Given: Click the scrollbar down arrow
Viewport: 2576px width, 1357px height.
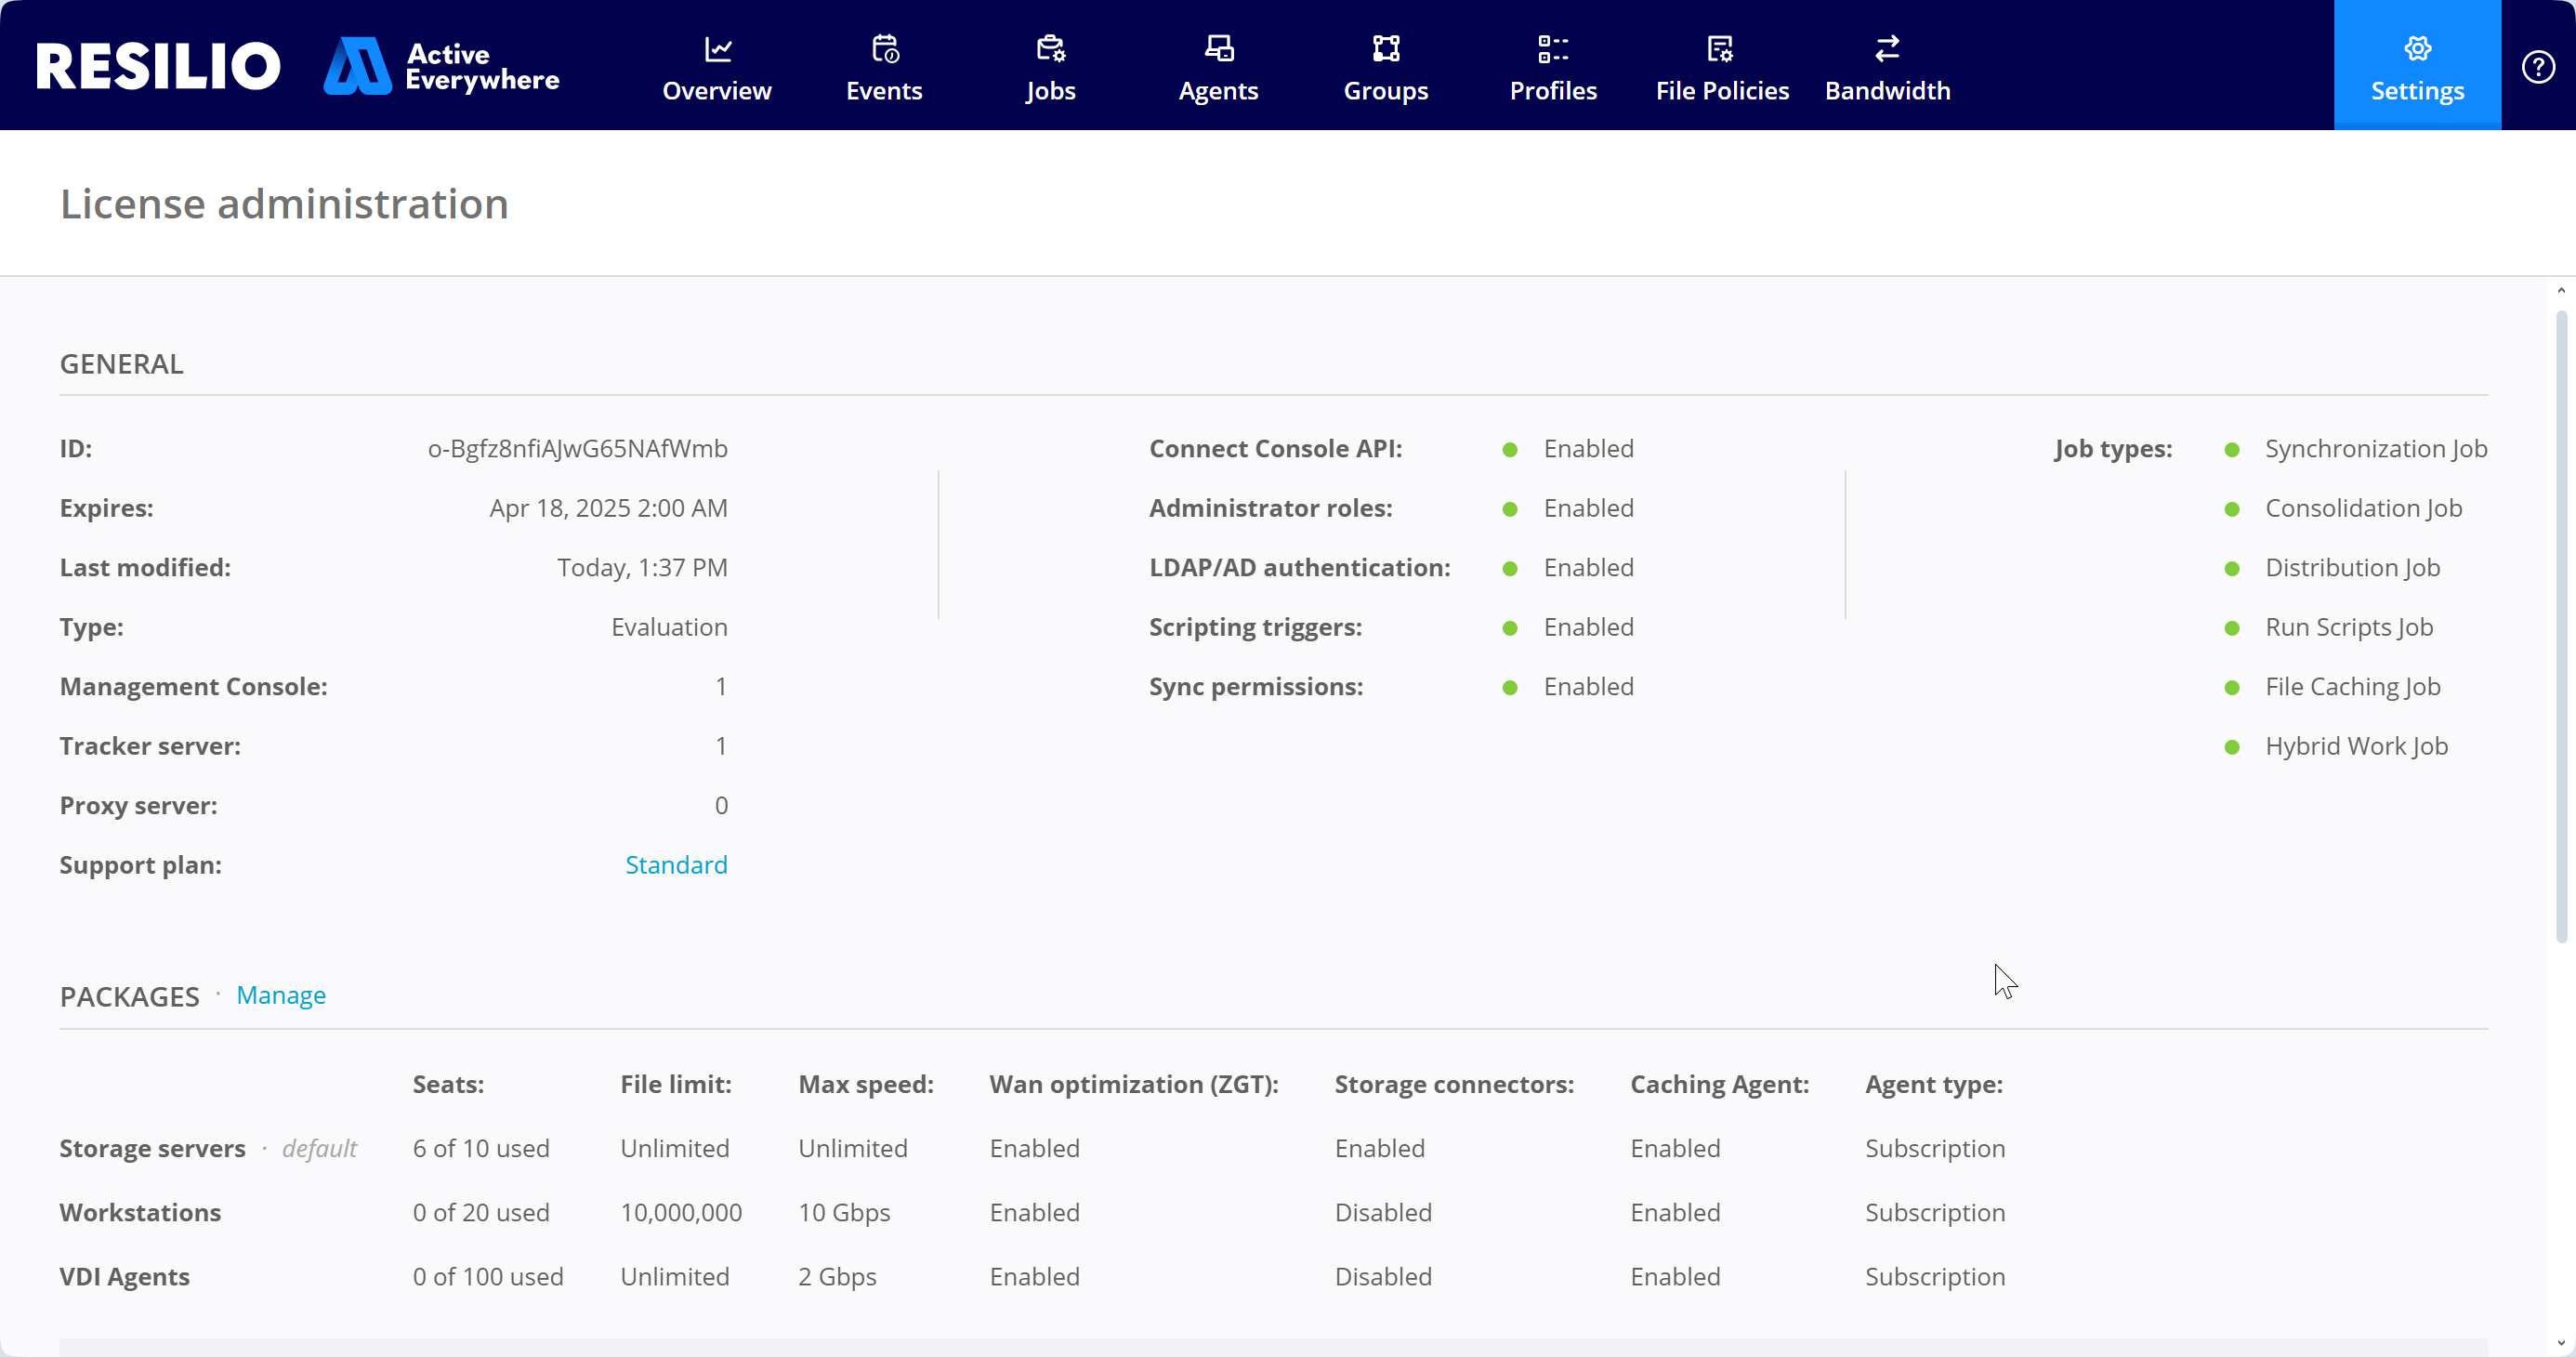Looking at the screenshot, I should tap(2560, 1343).
